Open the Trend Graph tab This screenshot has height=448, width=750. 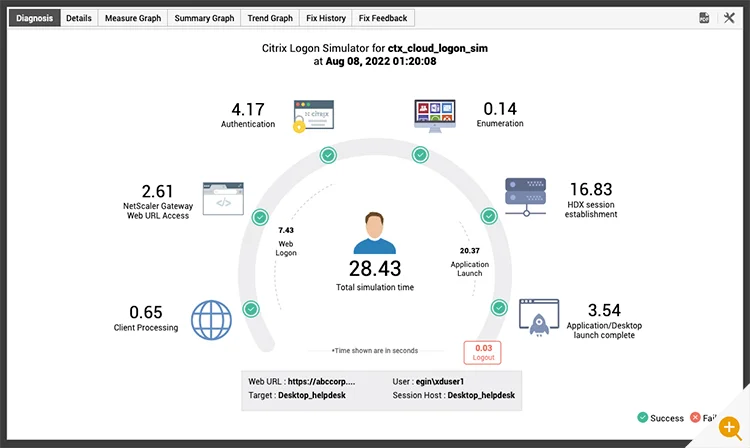point(270,18)
